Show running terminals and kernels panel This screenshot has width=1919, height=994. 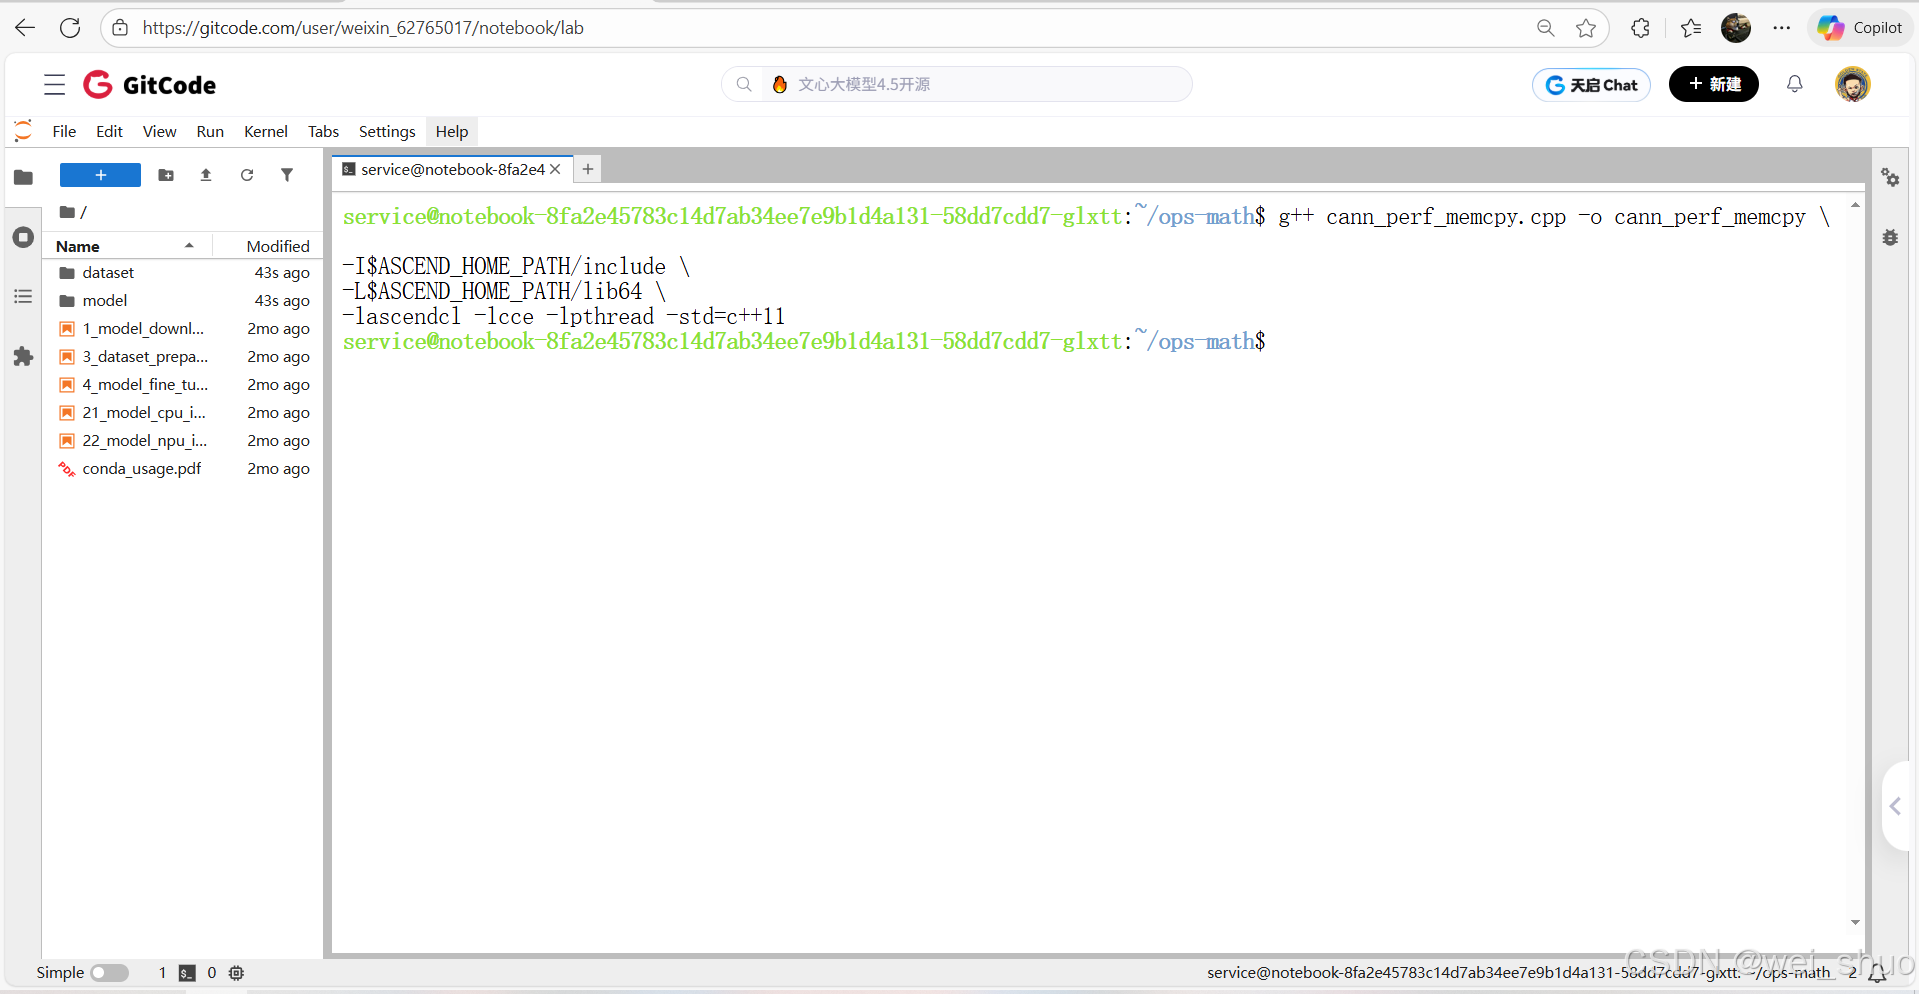pos(23,237)
